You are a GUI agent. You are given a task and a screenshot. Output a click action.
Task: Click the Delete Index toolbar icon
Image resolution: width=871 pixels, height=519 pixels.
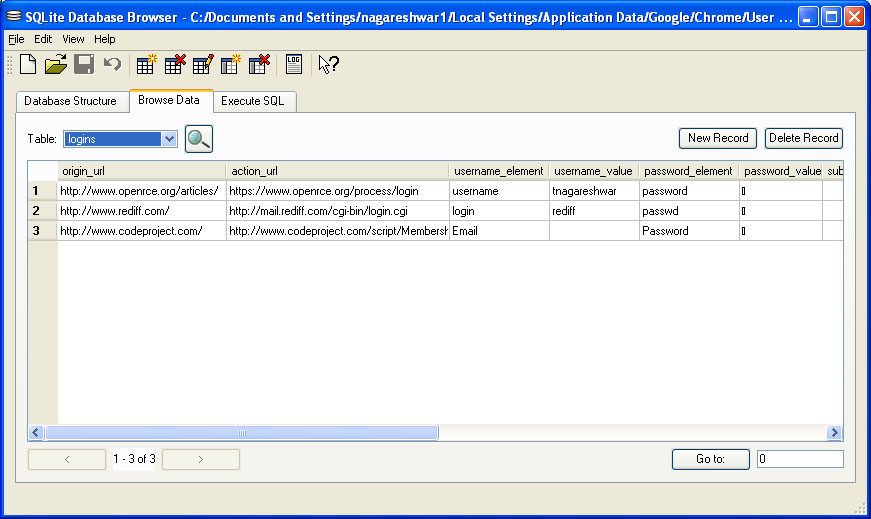point(259,64)
